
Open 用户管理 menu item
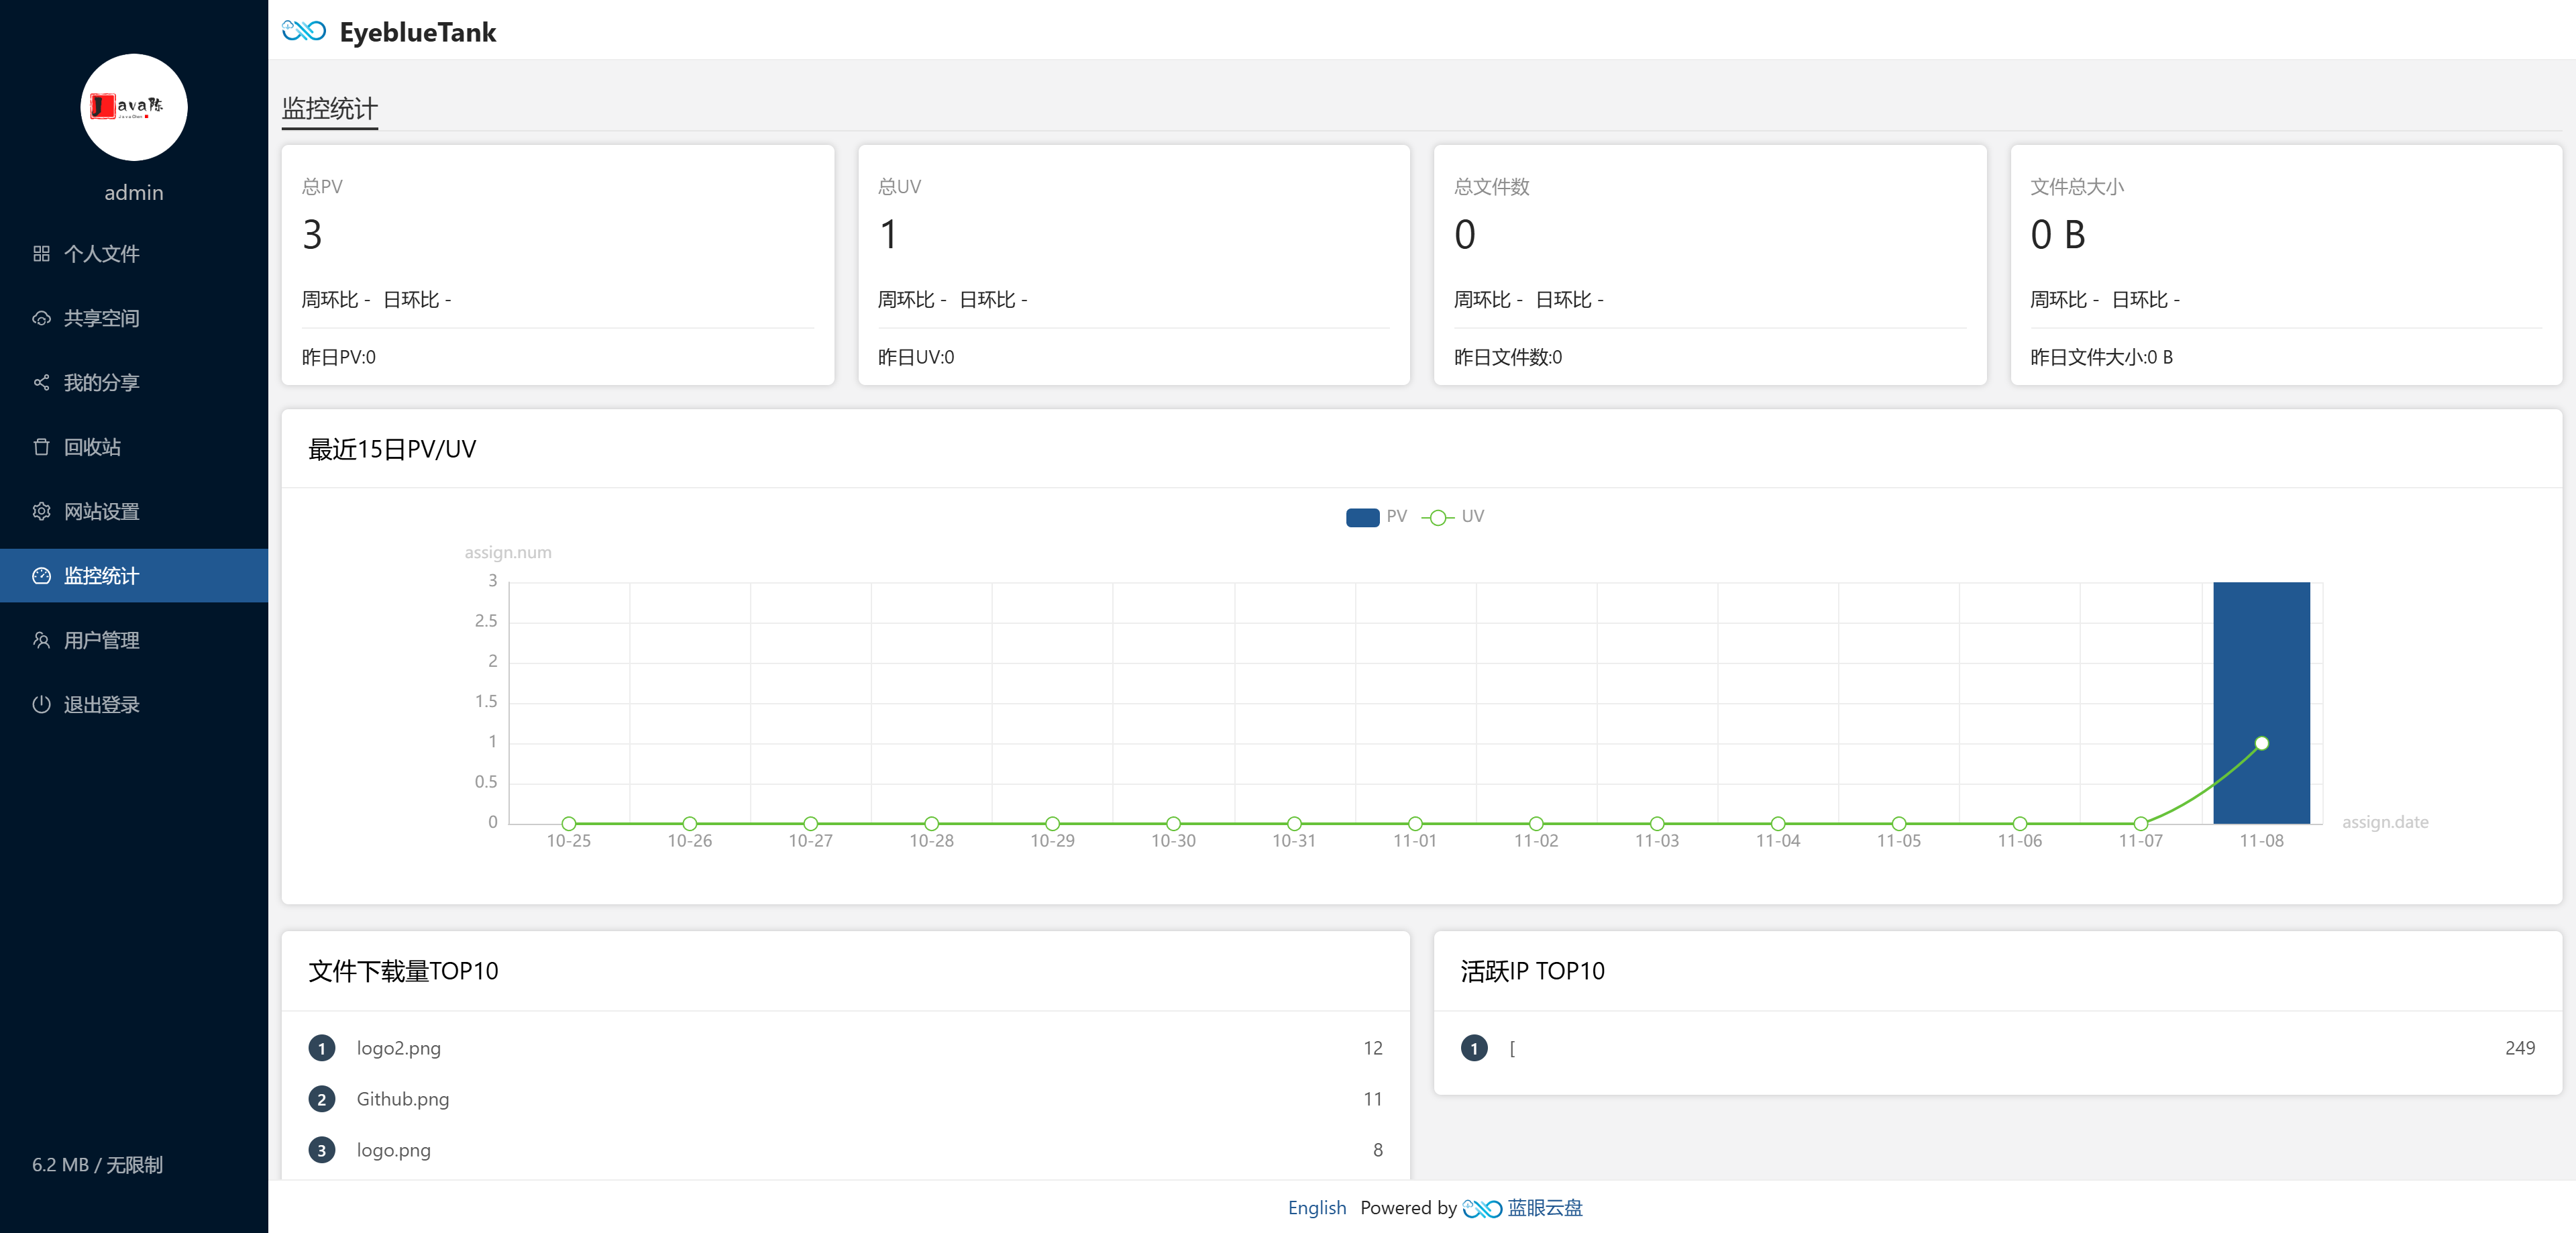click(x=102, y=641)
